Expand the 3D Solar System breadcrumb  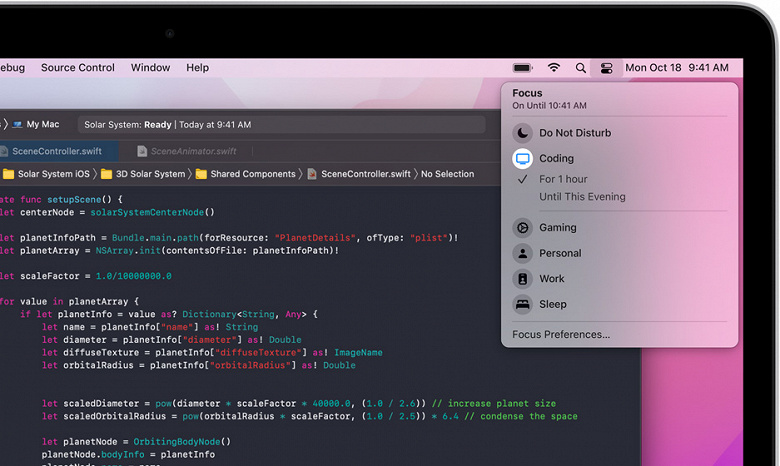[143, 174]
